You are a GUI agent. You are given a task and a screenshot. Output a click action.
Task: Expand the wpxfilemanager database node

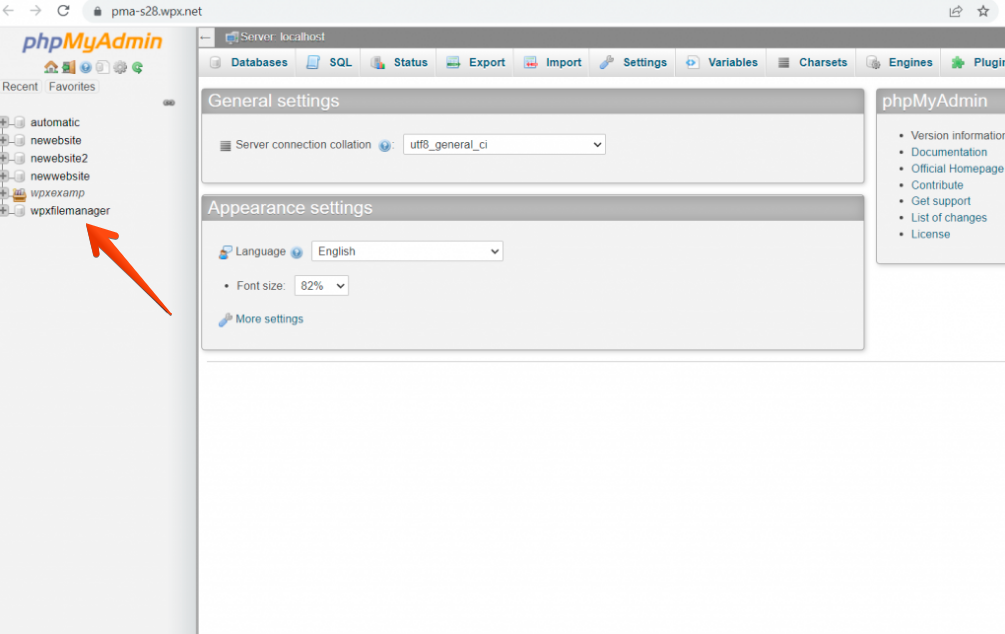point(5,211)
